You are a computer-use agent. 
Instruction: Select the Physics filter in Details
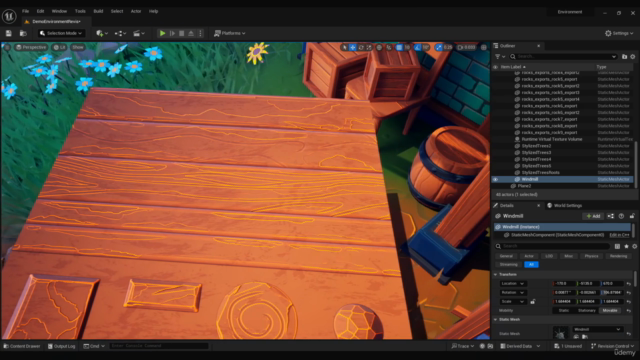(x=591, y=256)
